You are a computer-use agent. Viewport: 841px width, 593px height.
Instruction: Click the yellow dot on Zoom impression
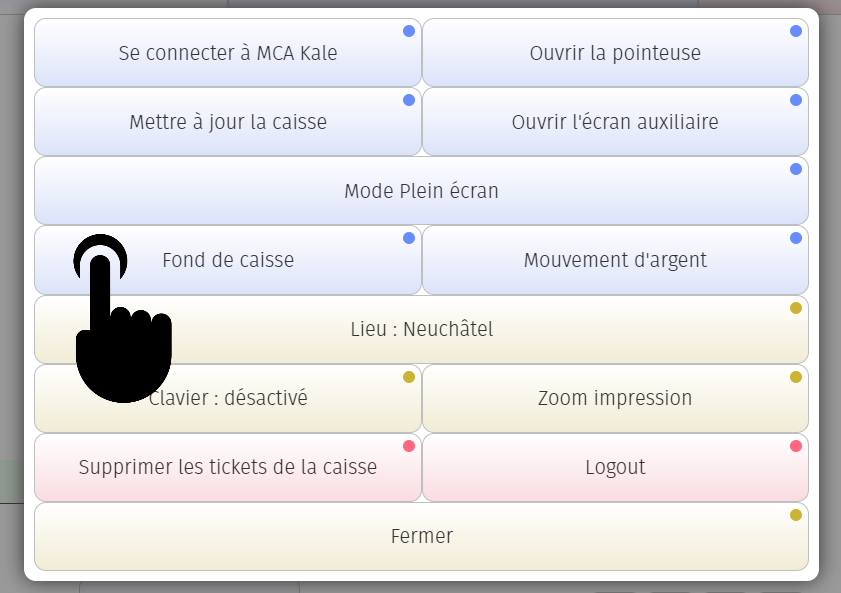point(796,377)
